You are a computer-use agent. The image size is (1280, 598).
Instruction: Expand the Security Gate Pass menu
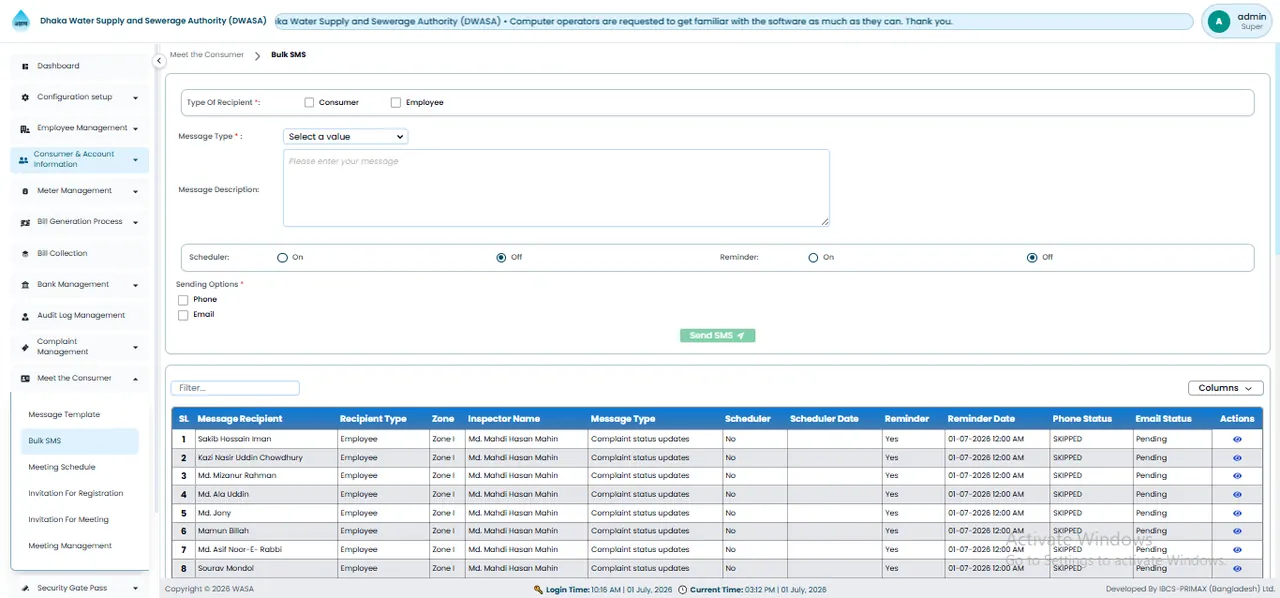135,589
